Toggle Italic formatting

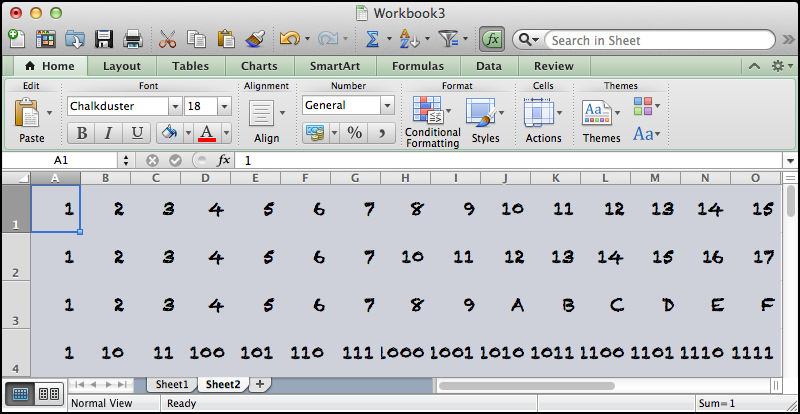coord(110,133)
